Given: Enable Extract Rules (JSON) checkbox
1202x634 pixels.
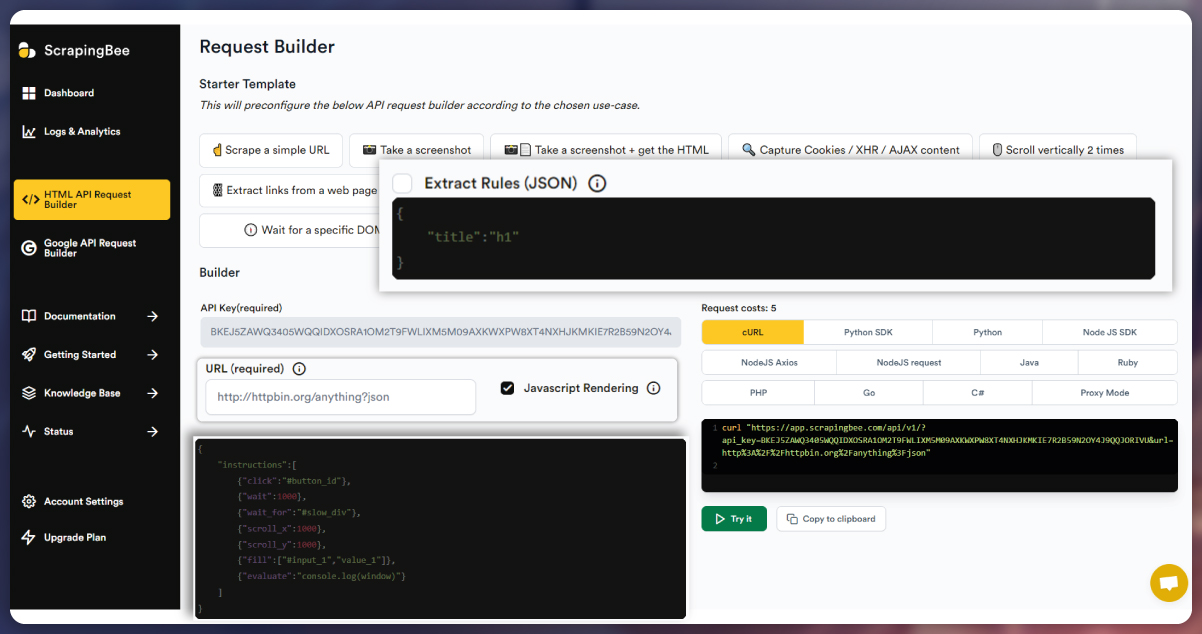Looking at the screenshot, I should coord(402,183).
